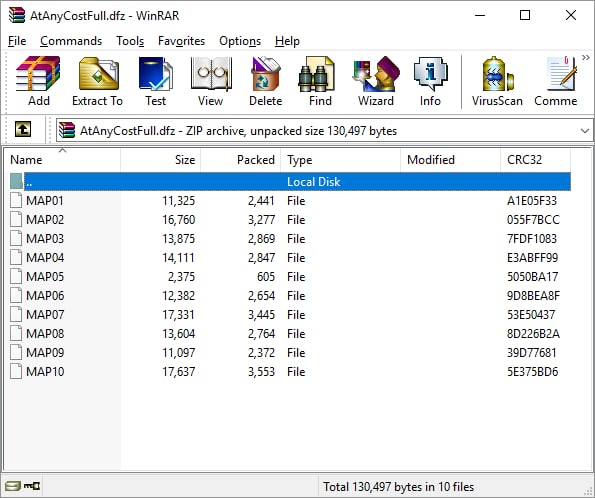
Task: Click CRC32 value E3ABFF99
Action: (x=532, y=257)
